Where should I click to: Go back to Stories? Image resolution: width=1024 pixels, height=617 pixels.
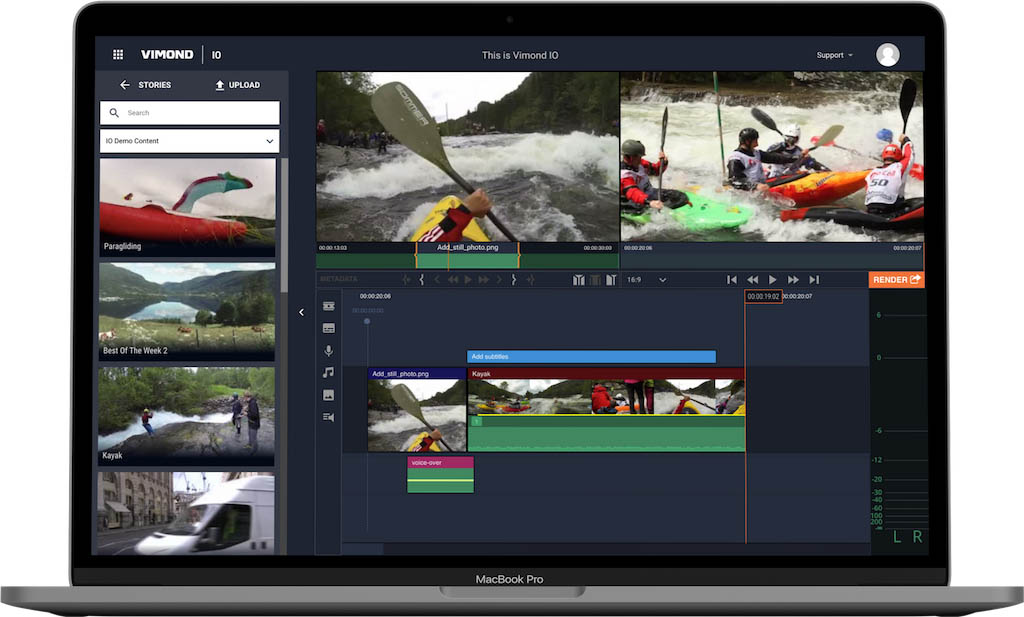coord(145,85)
